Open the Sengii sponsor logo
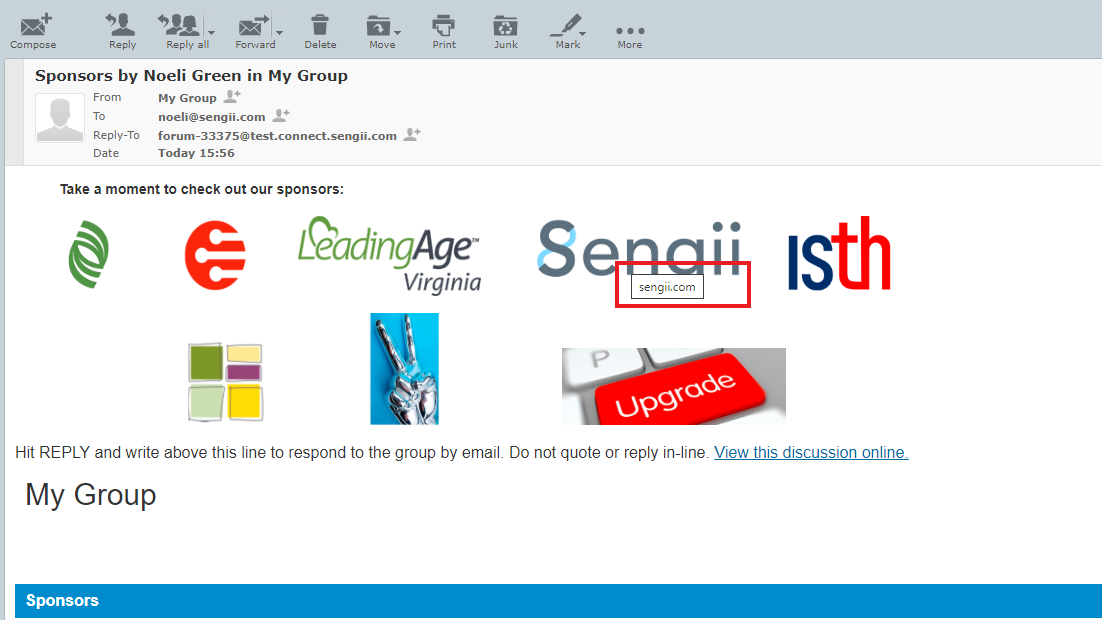Image resolution: width=1102 pixels, height=620 pixels. click(x=639, y=250)
